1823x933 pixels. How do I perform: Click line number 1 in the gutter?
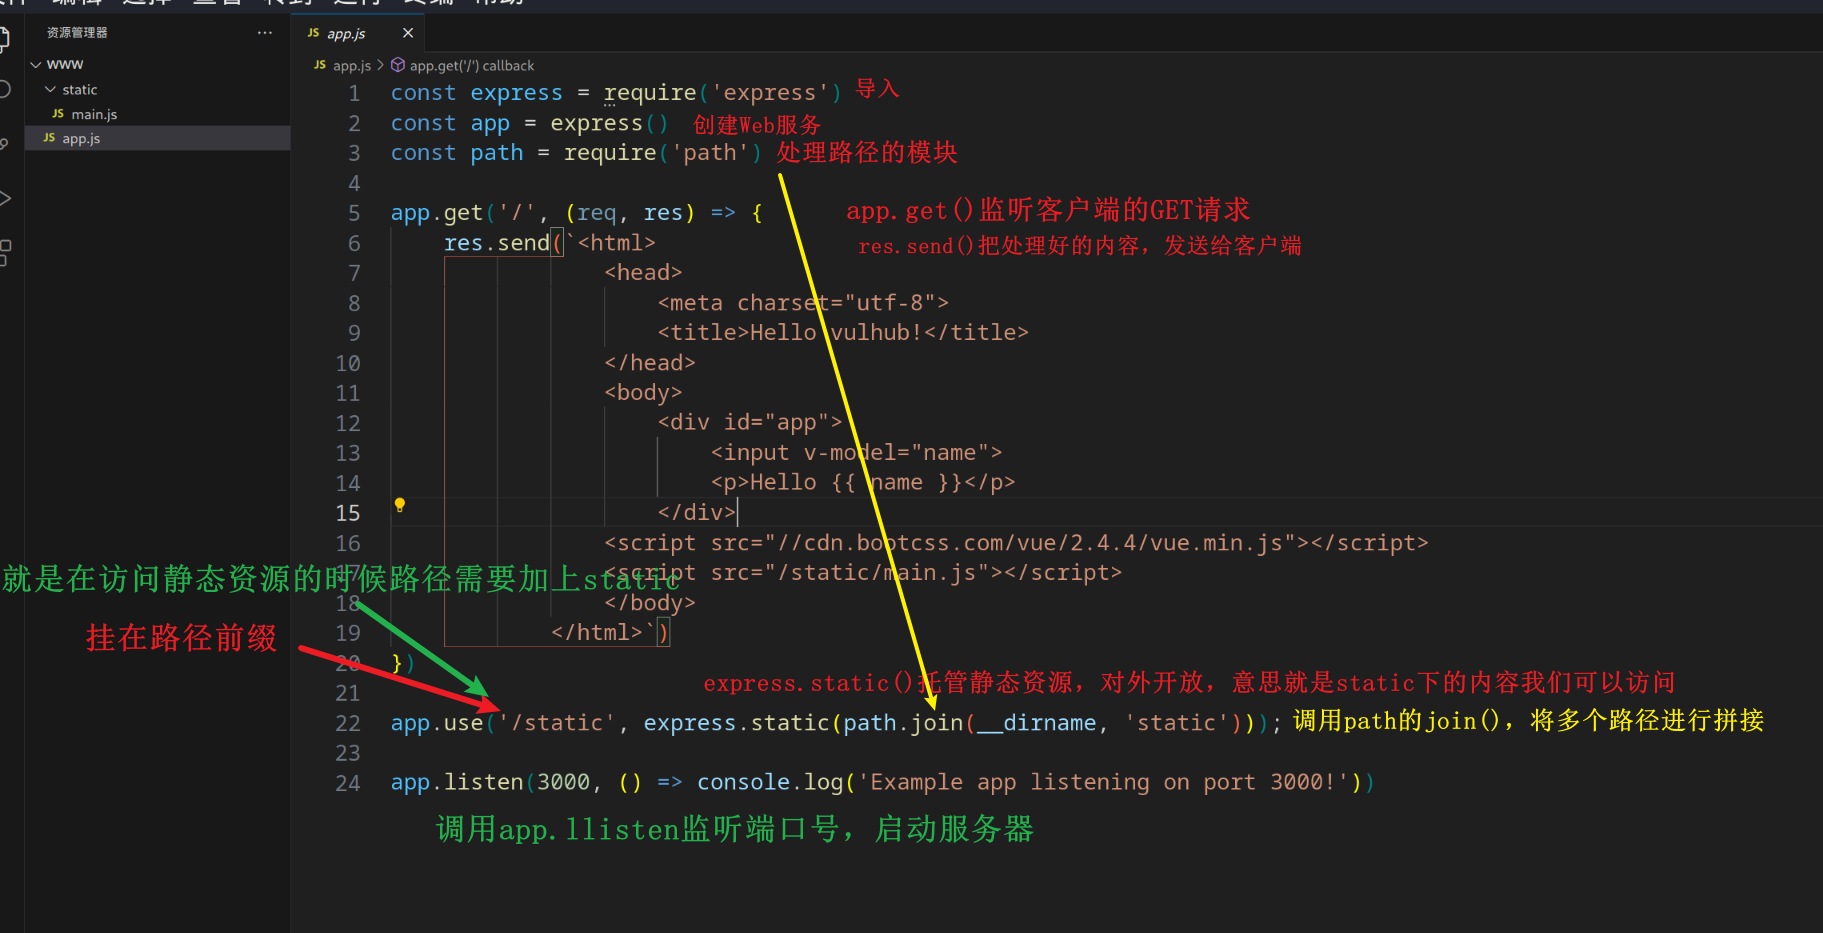(x=354, y=93)
